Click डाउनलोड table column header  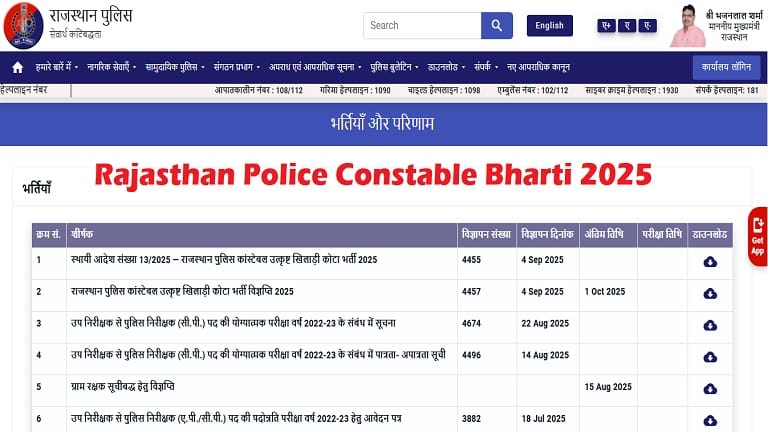click(x=710, y=235)
